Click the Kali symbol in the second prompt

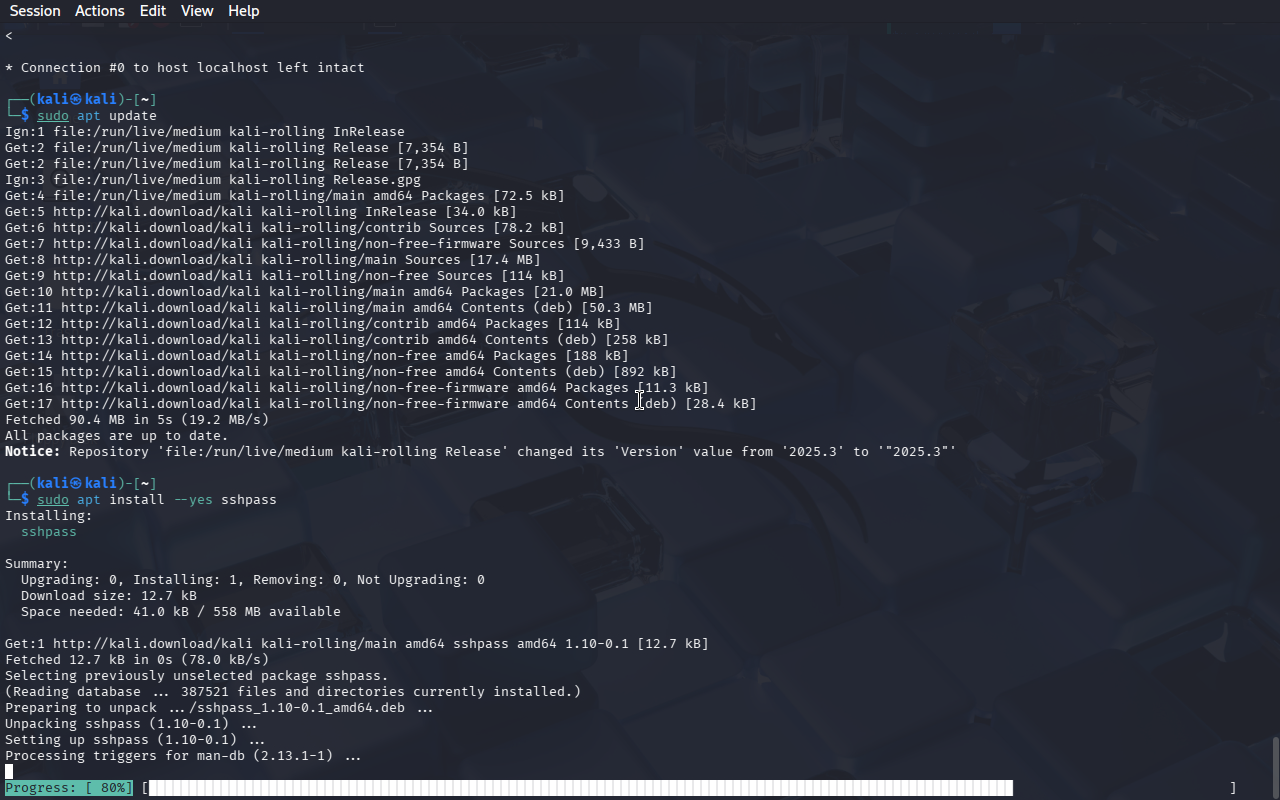point(76,484)
